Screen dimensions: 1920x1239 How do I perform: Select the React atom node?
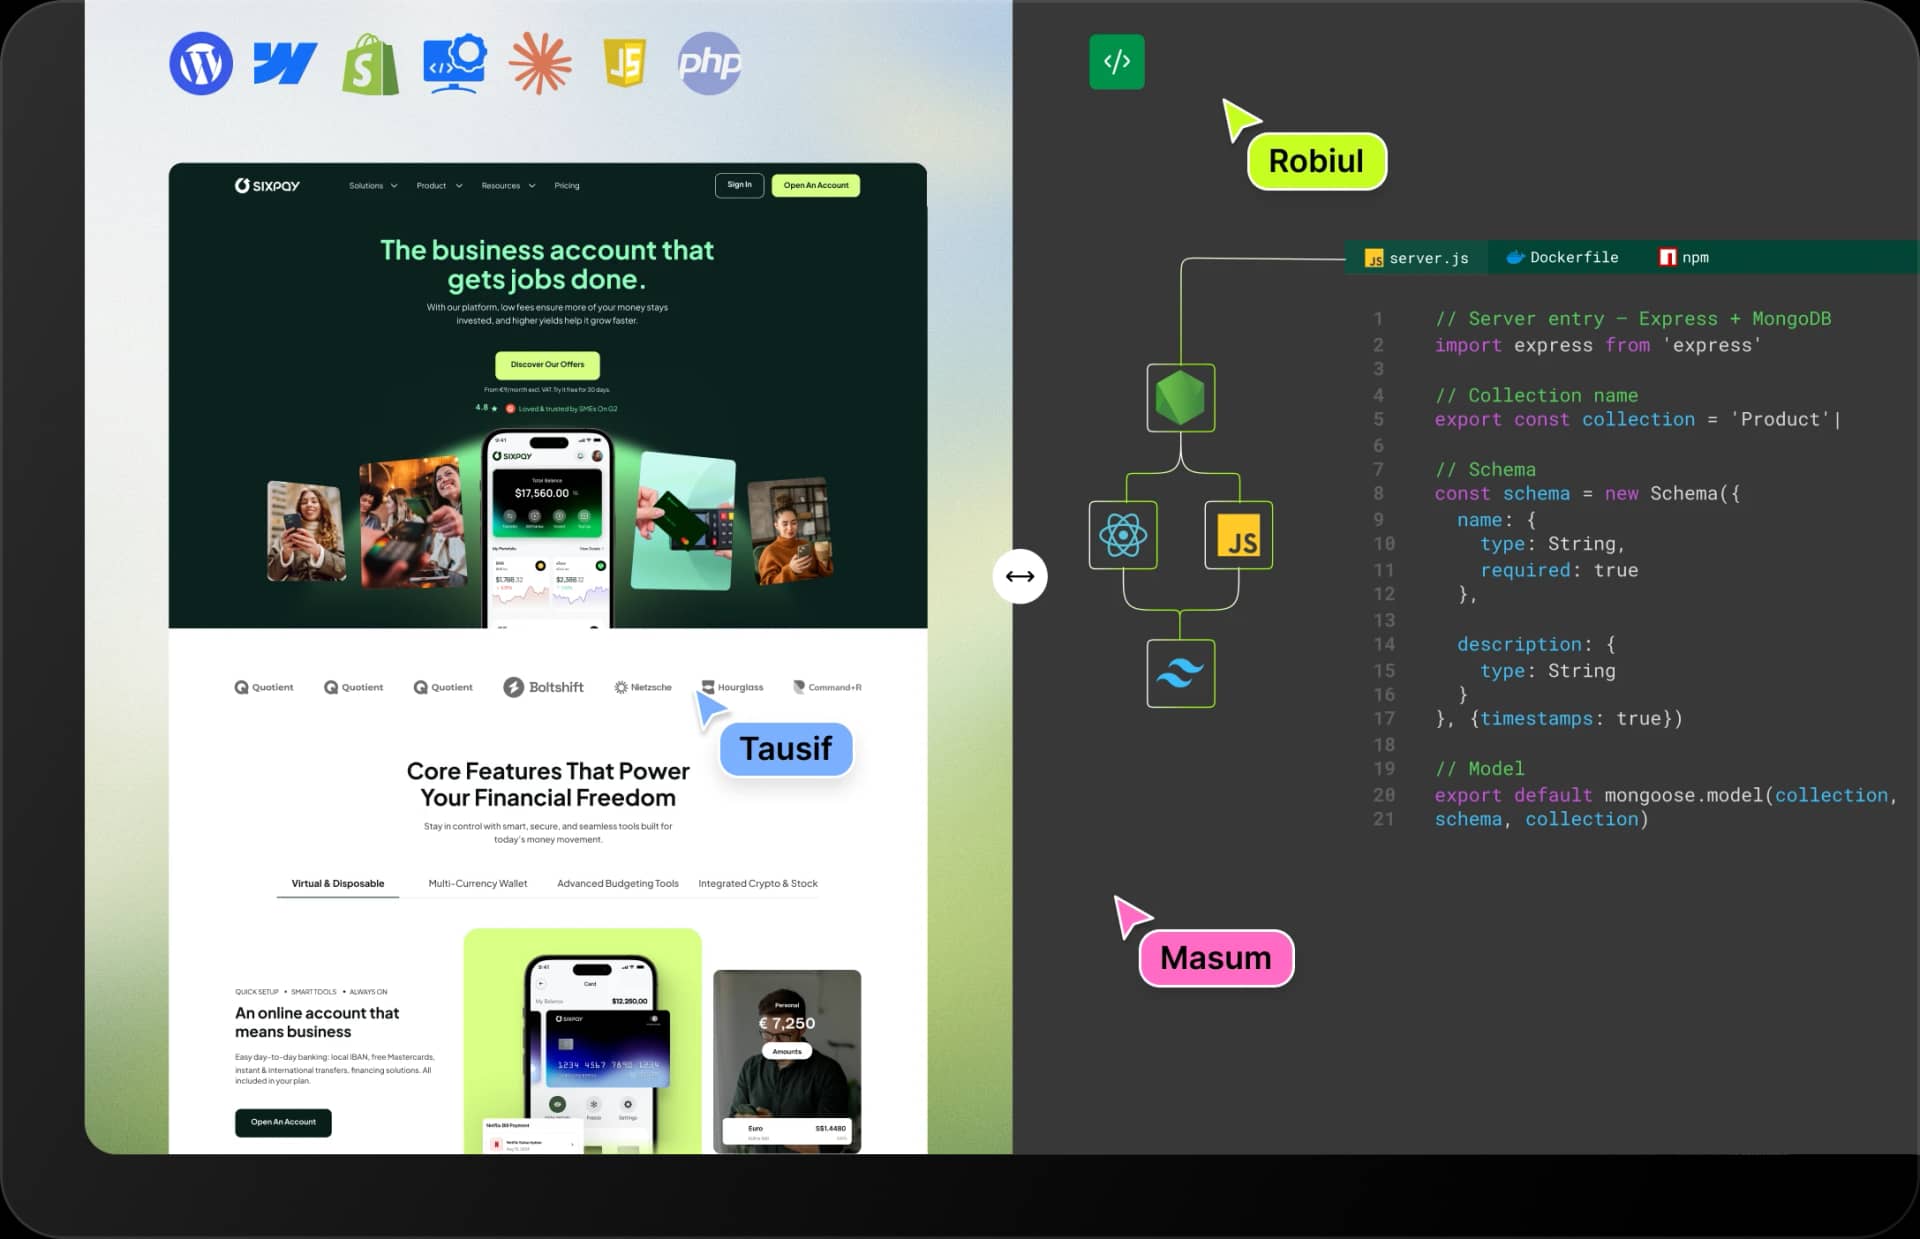1123,535
